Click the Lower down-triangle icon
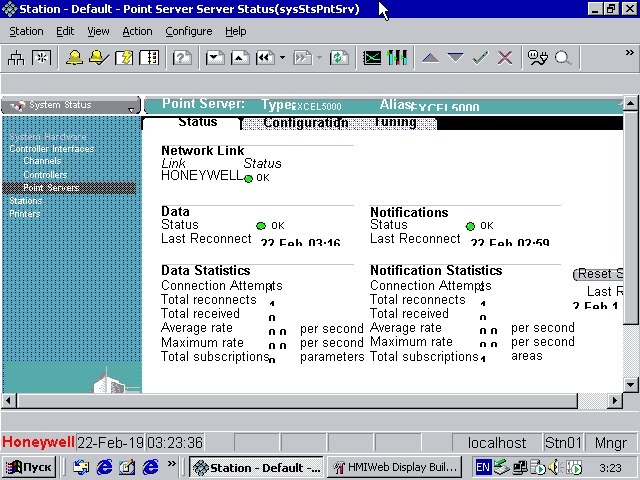The image size is (640, 480). click(x=455, y=58)
